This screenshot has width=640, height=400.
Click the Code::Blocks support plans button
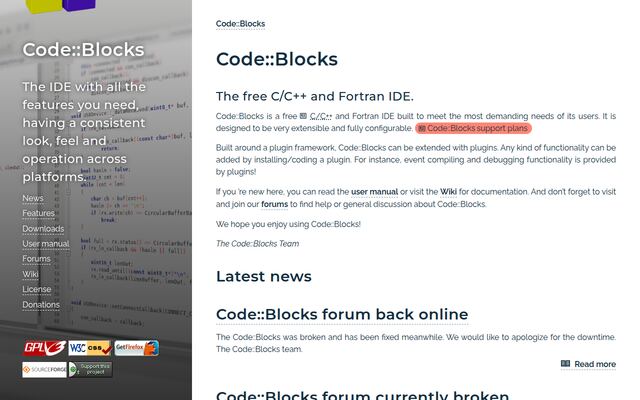473,128
